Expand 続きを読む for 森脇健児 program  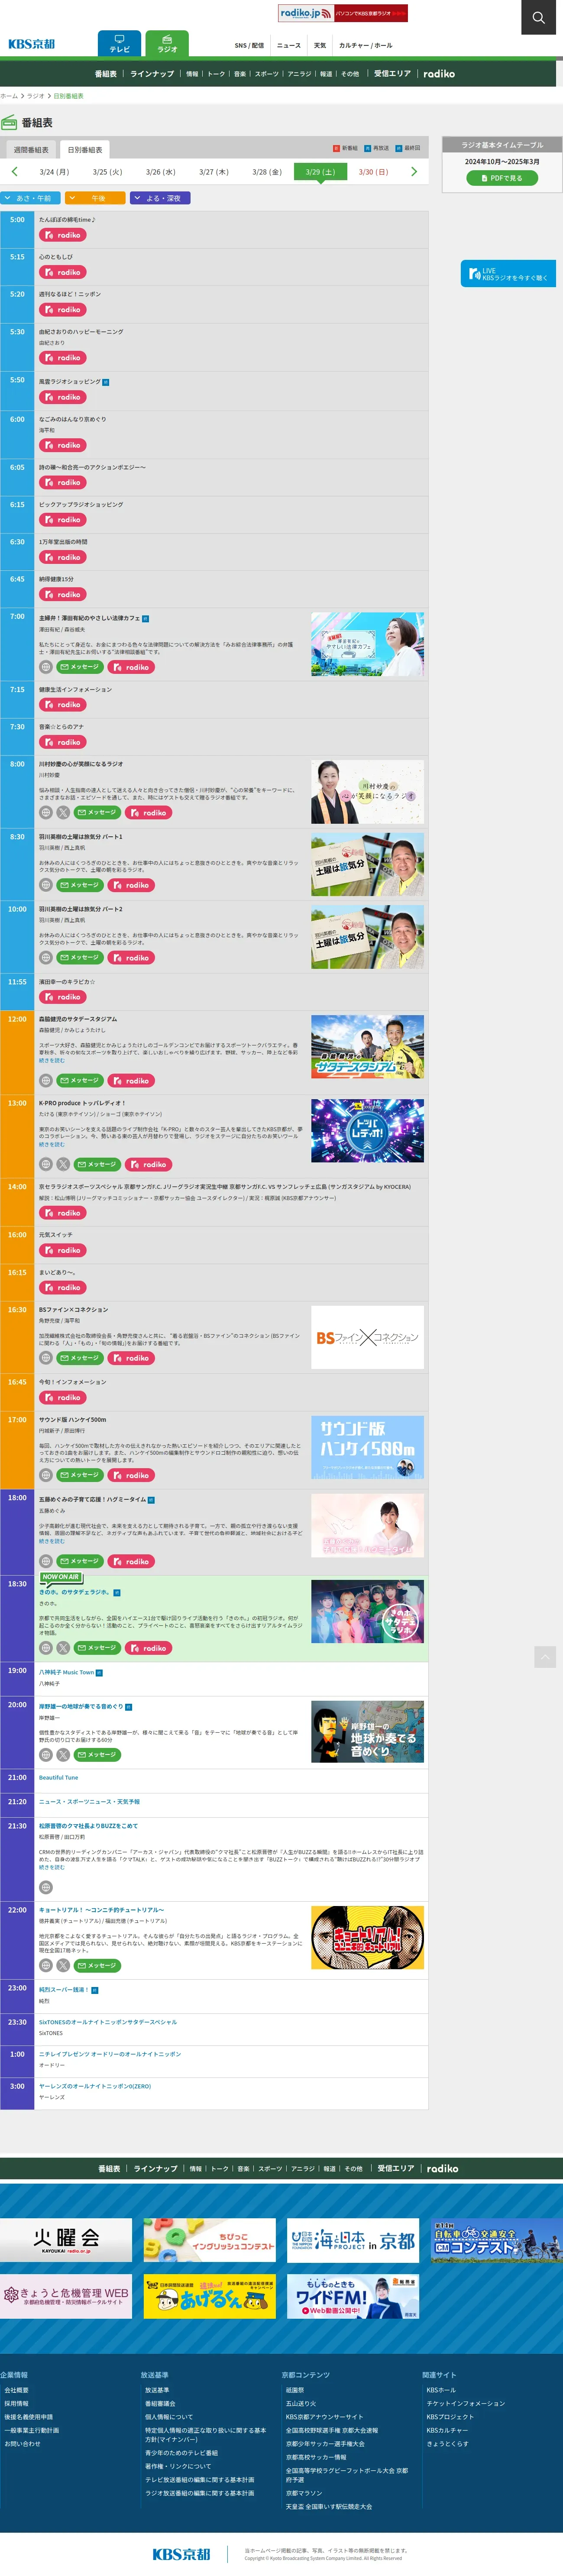click(51, 1061)
